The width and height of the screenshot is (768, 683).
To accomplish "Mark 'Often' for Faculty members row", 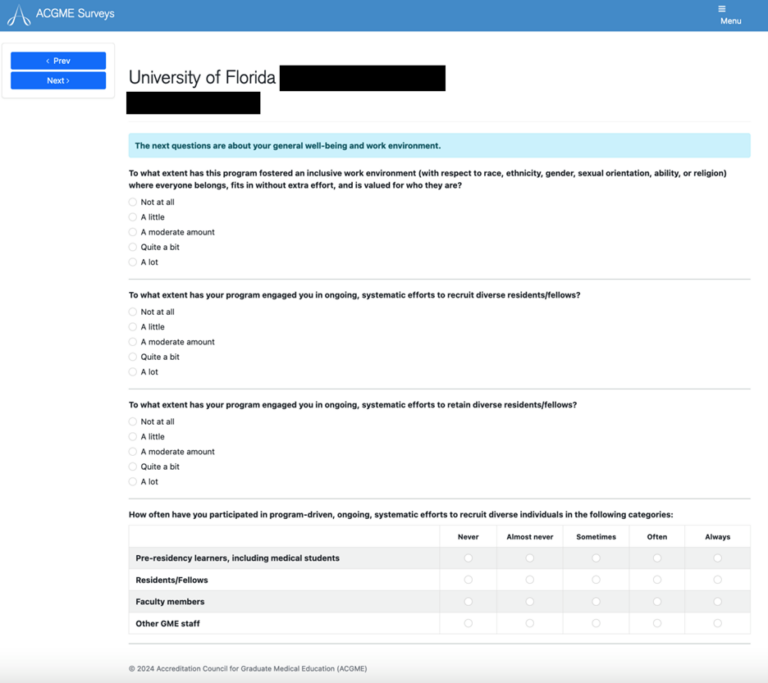I will pyautogui.click(x=657, y=602).
